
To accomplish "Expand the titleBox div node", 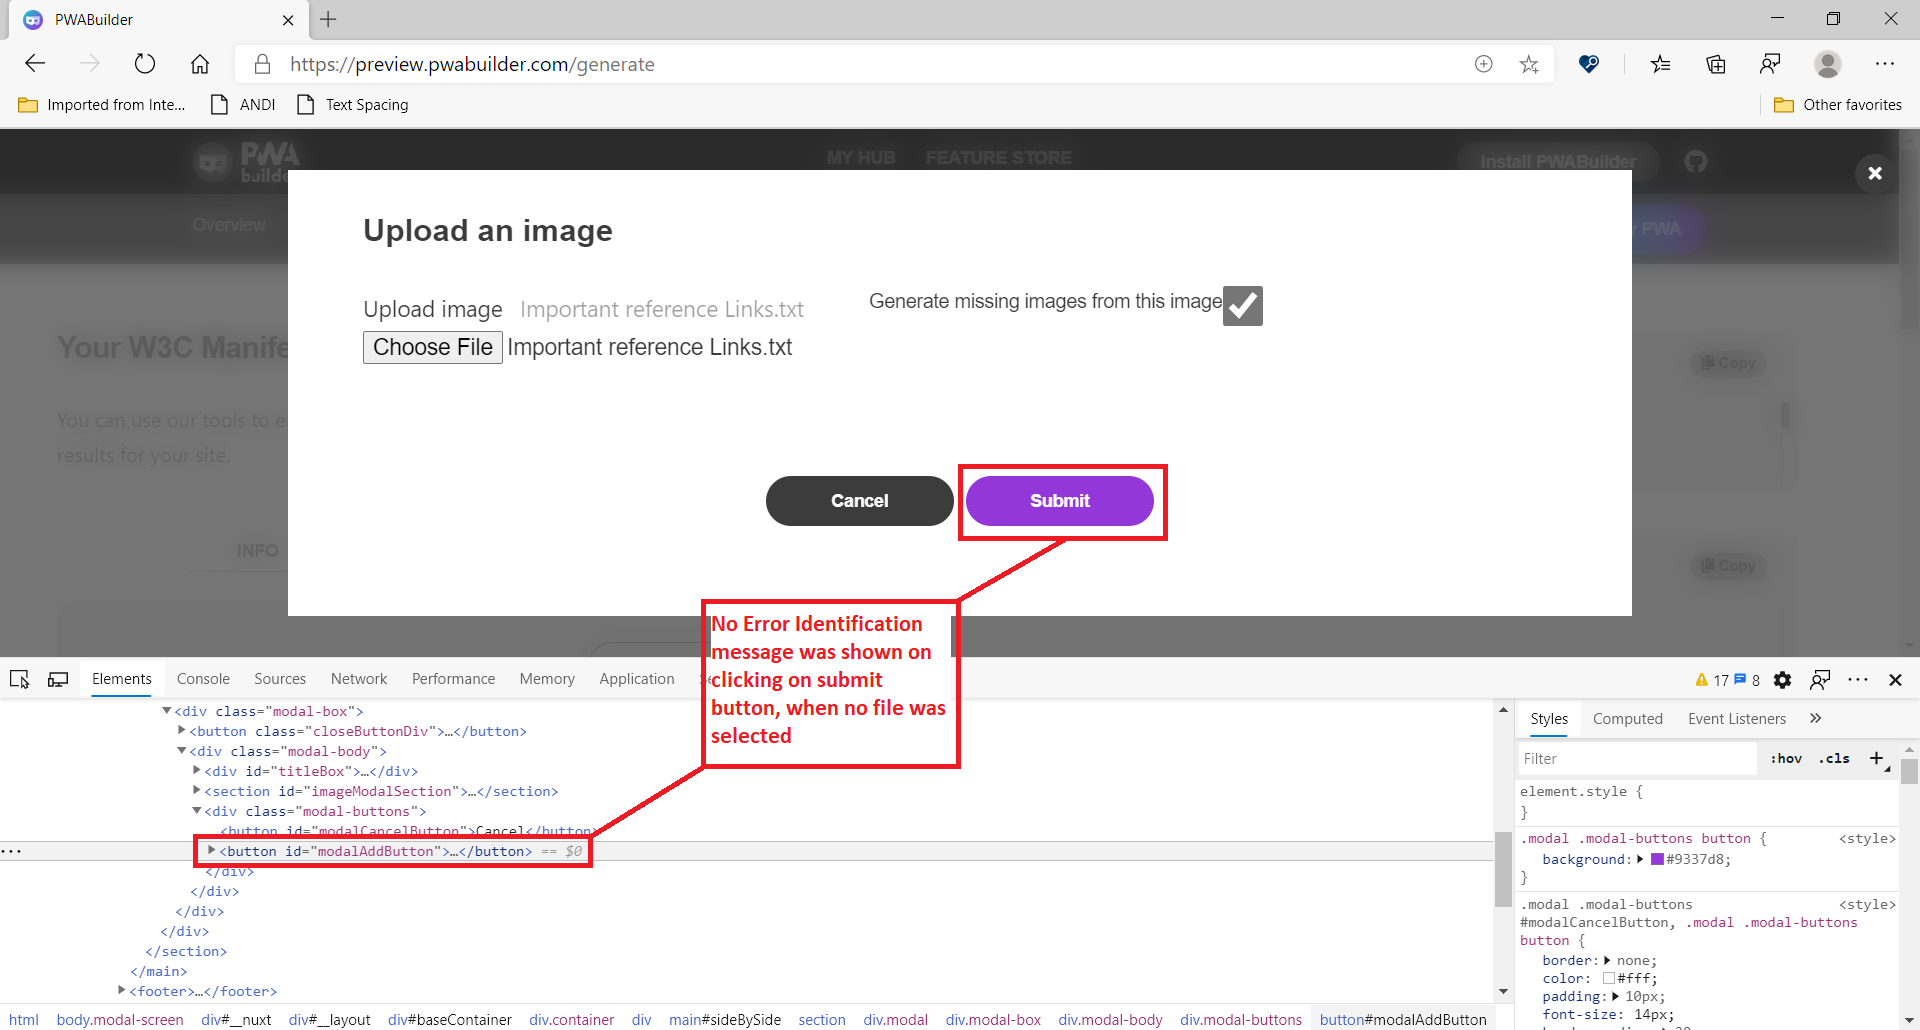I will coord(198,771).
